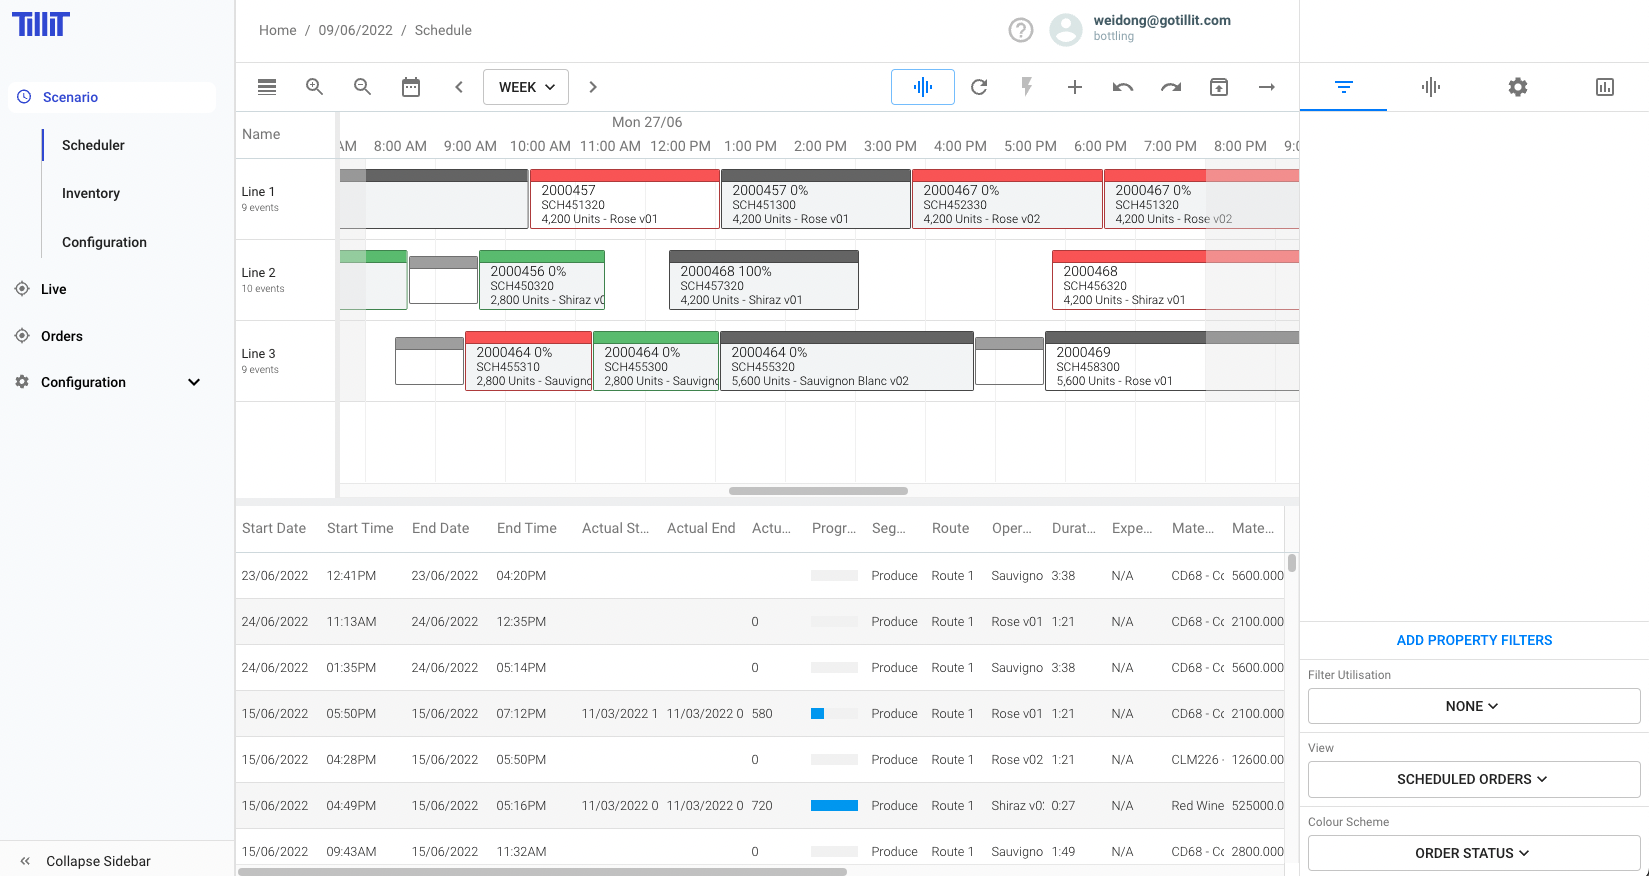This screenshot has height=876, width=1649.
Task: Click the plus icon to add event
Action: click(1075, 87)
